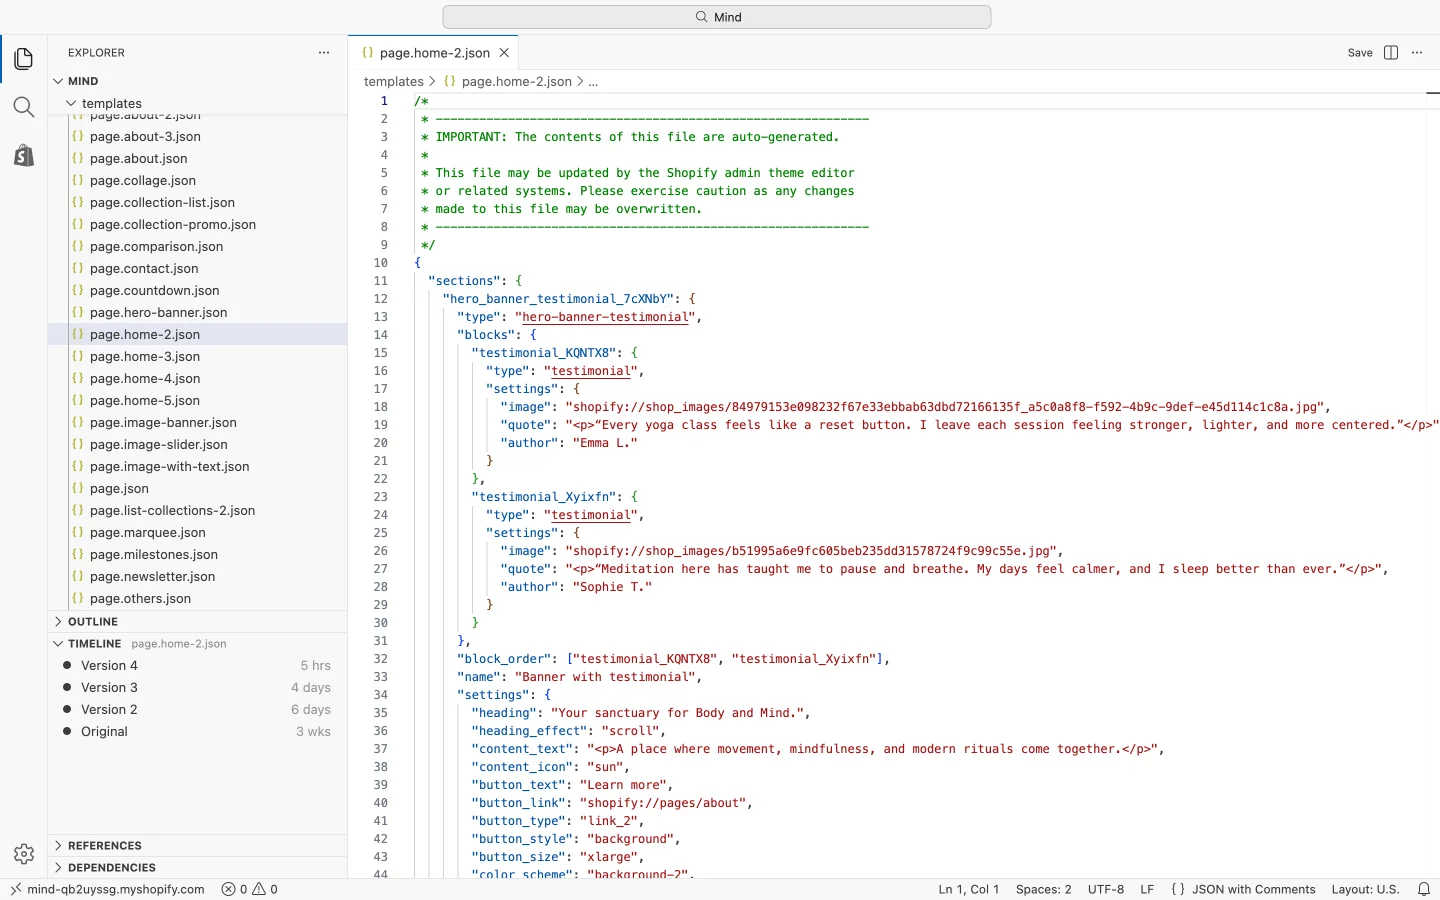Open the notifications bell in status bar
Image resolution: width=1440 pixels, height=900 pixels.
click(1424, 889)
